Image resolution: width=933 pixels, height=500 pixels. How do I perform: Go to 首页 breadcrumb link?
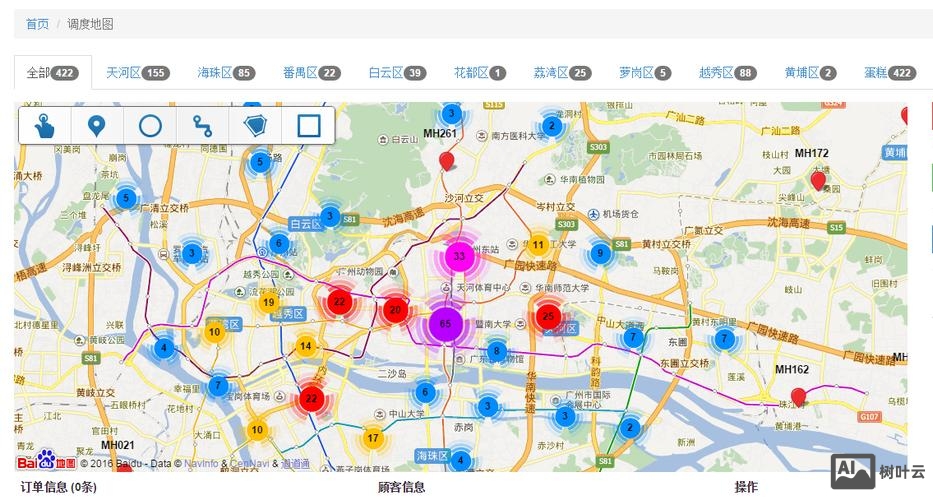pos(37,24)
